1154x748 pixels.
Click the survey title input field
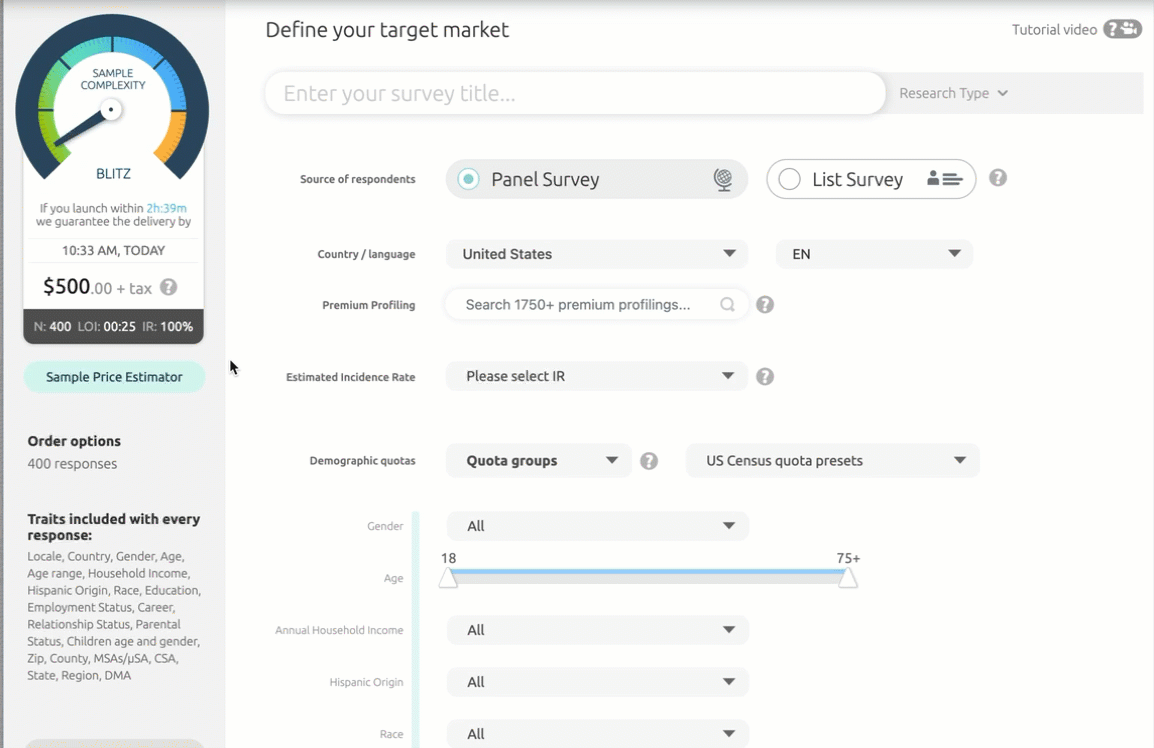click(x=575, y=94)
